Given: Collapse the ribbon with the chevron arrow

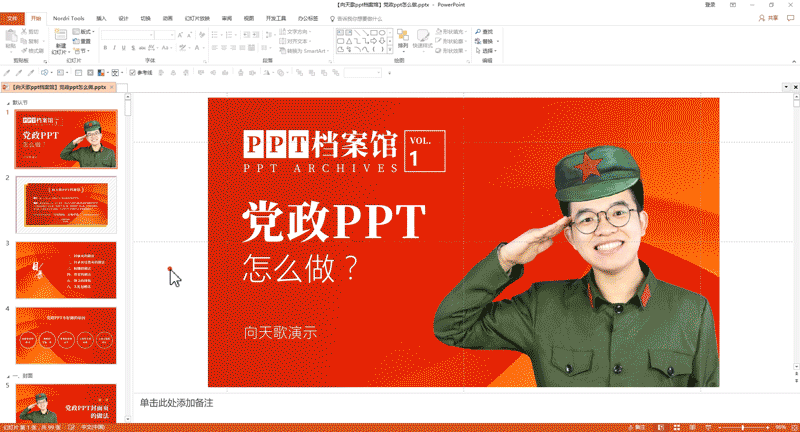Looking at the screenshot, I should tap(794, 61).
